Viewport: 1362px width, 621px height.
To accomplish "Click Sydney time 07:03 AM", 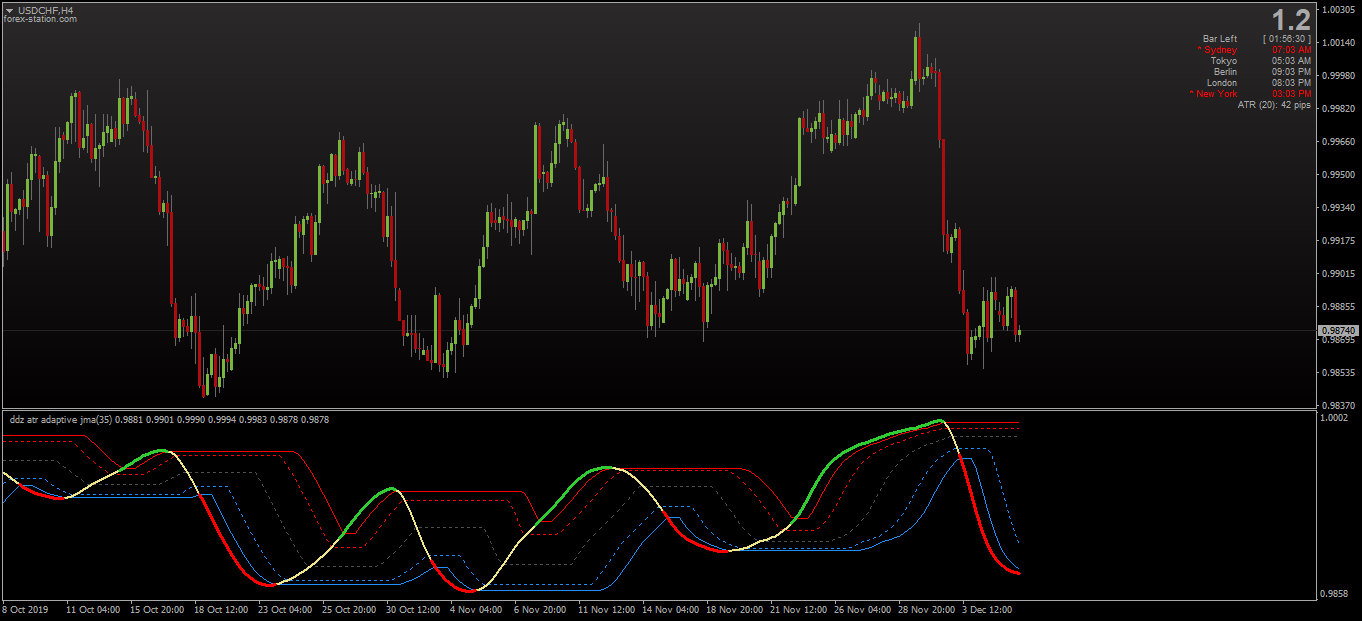I will pos(1291,50).
